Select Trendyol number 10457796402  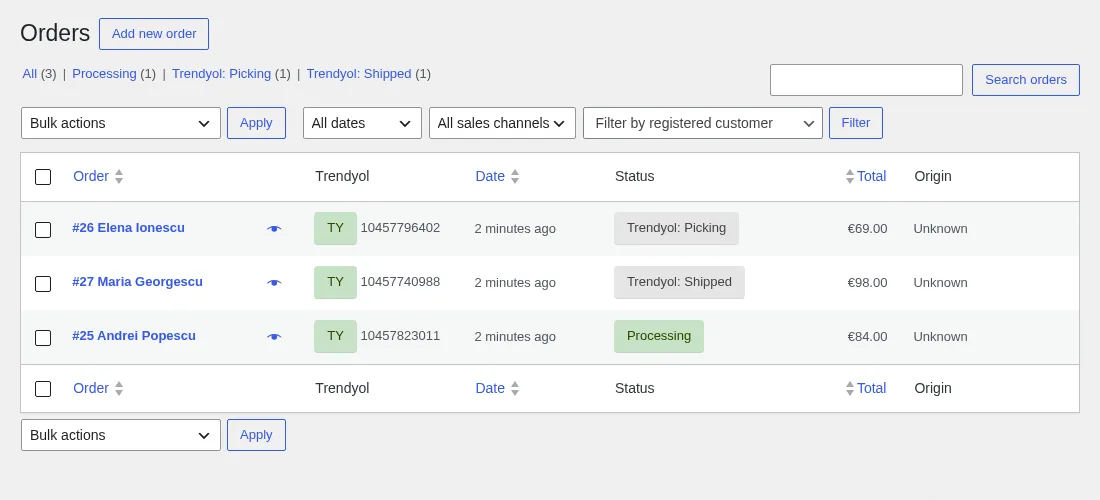(401, 228)
